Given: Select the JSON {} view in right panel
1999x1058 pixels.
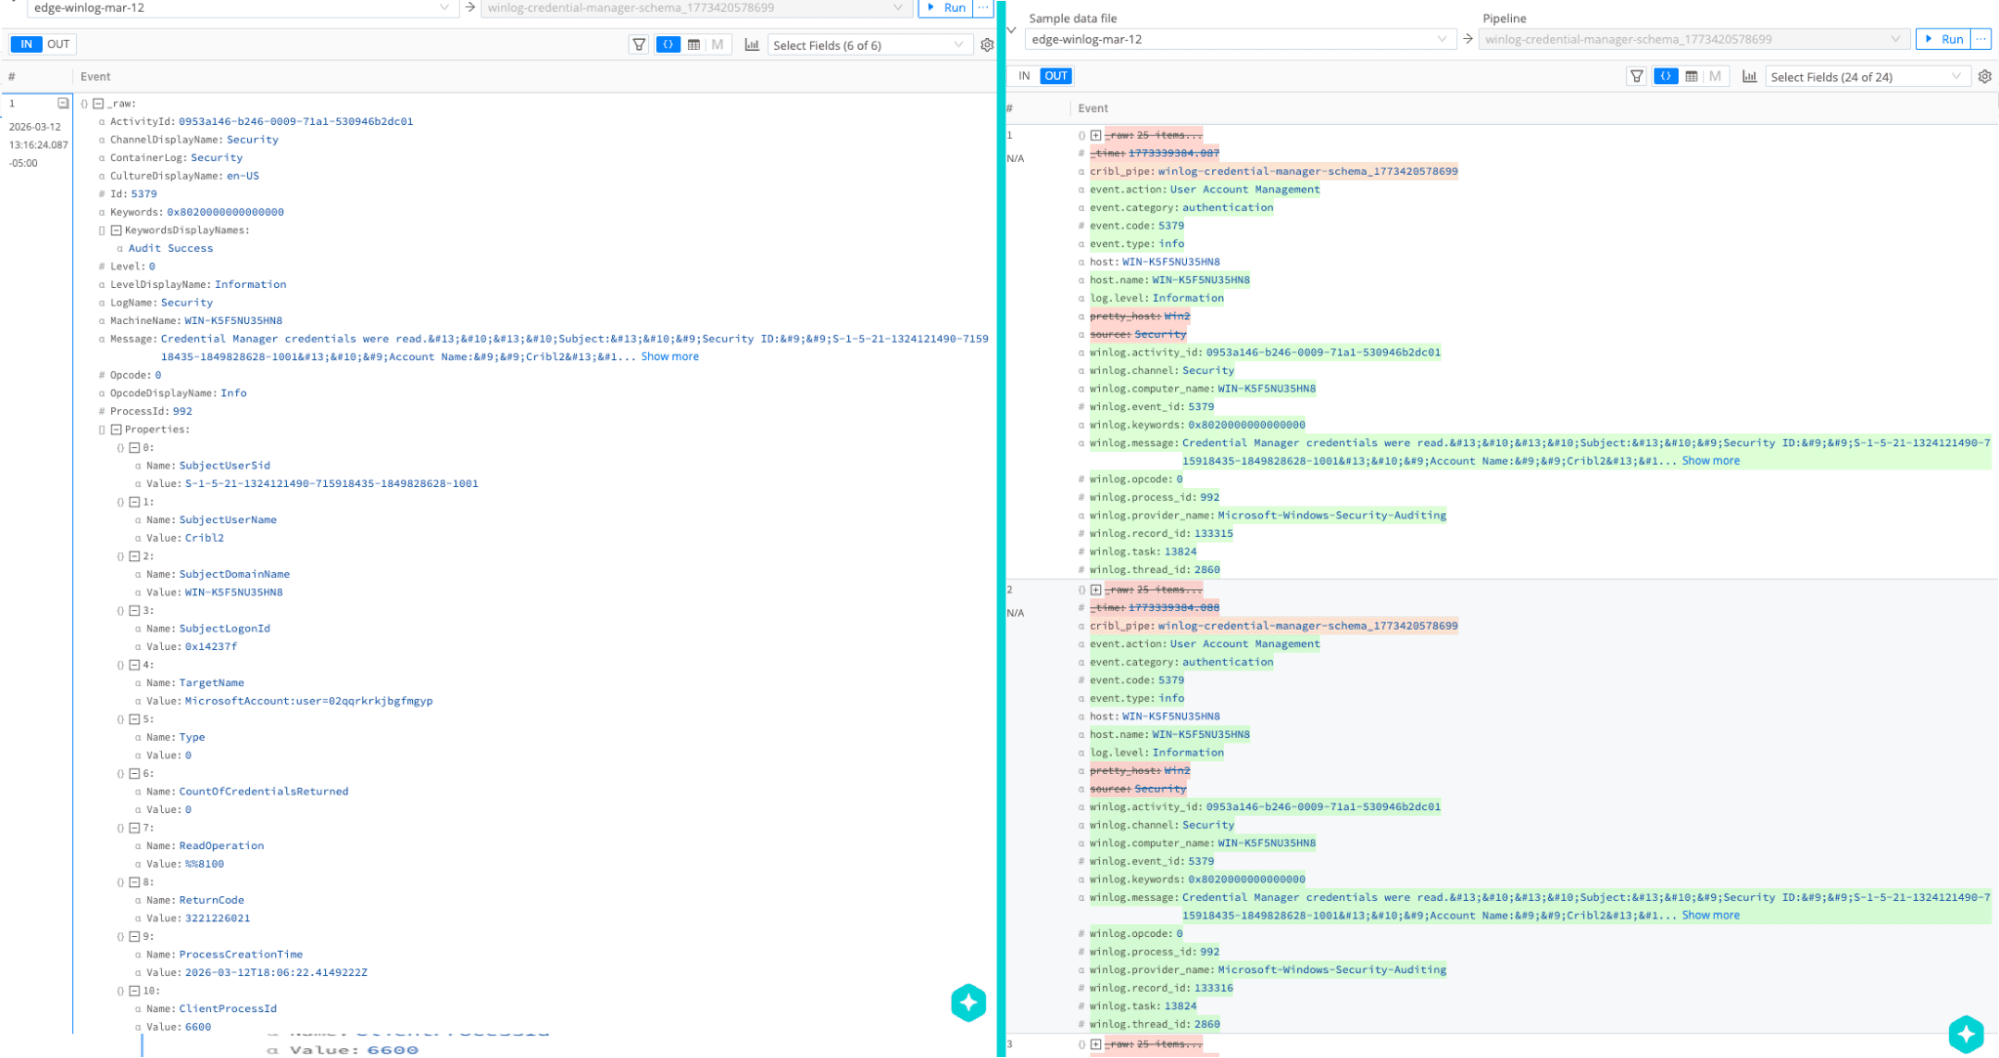Looking at the screenshot, I should 1665,76.
